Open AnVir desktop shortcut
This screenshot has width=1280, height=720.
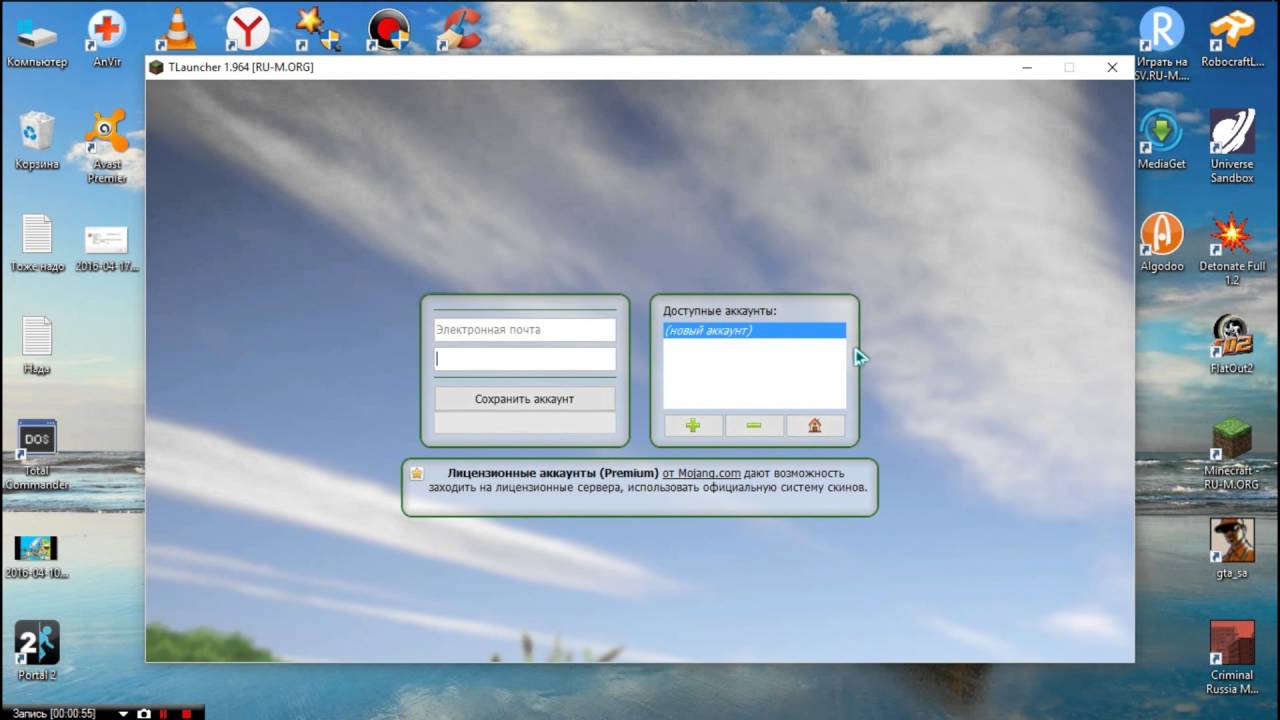(107, 40)
